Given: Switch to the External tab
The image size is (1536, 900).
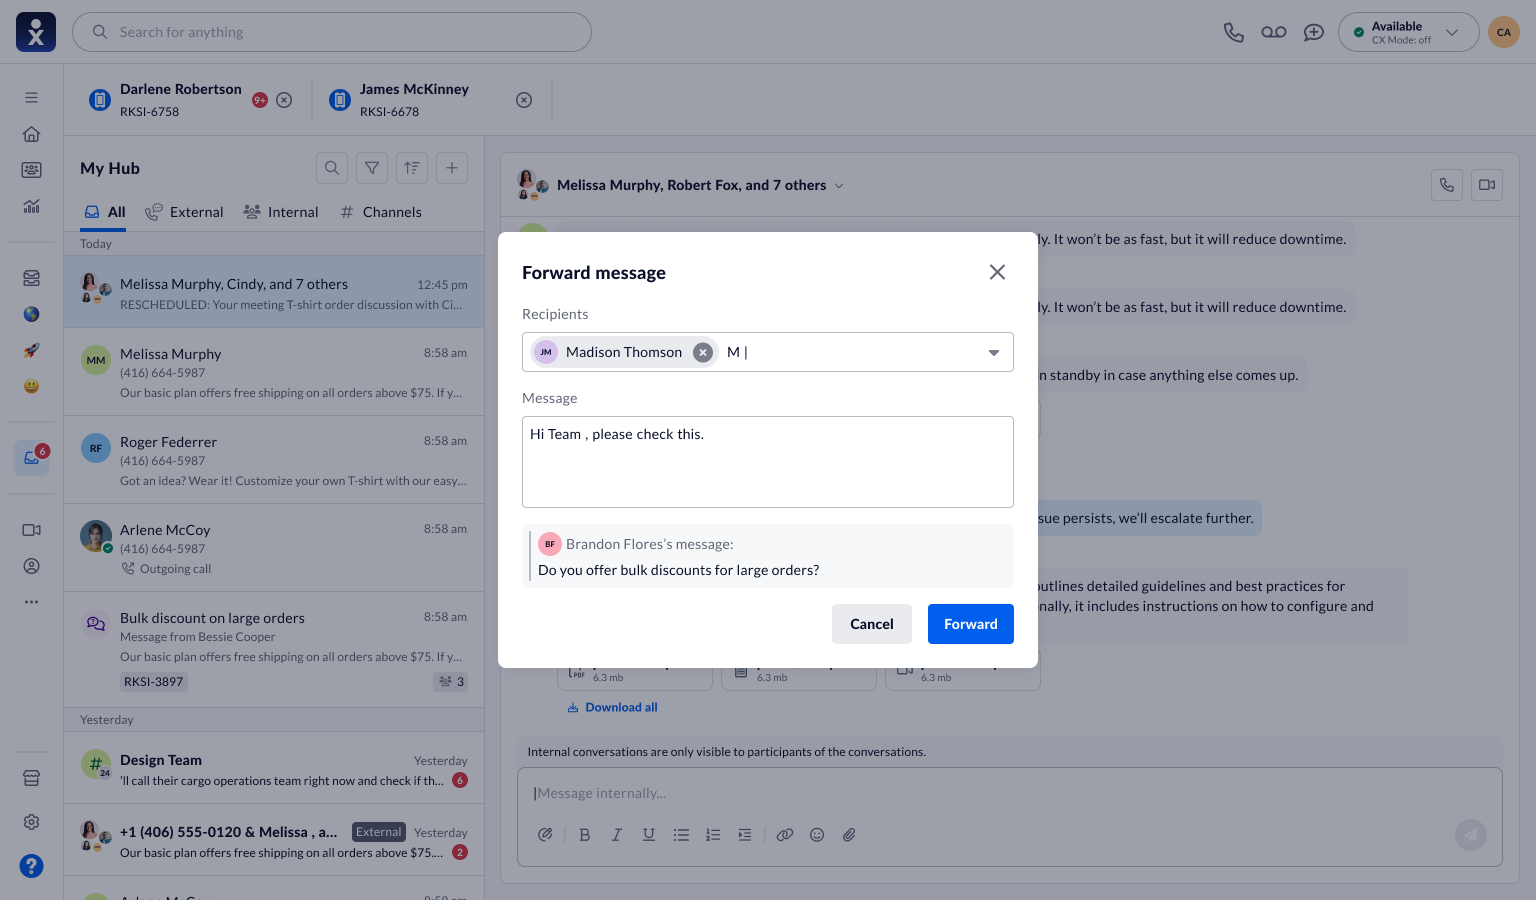Looking at the screenshot, I should [x=184, y=212].
